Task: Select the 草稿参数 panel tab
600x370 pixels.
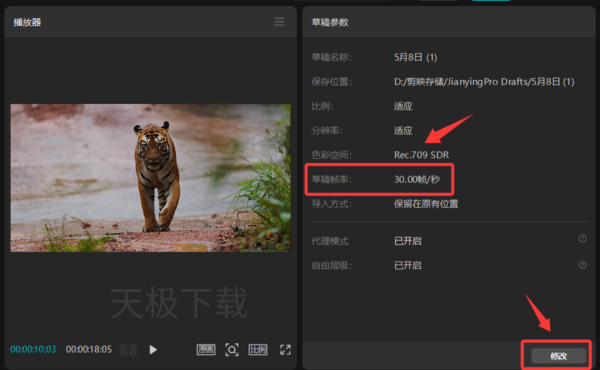Action: 330,22
